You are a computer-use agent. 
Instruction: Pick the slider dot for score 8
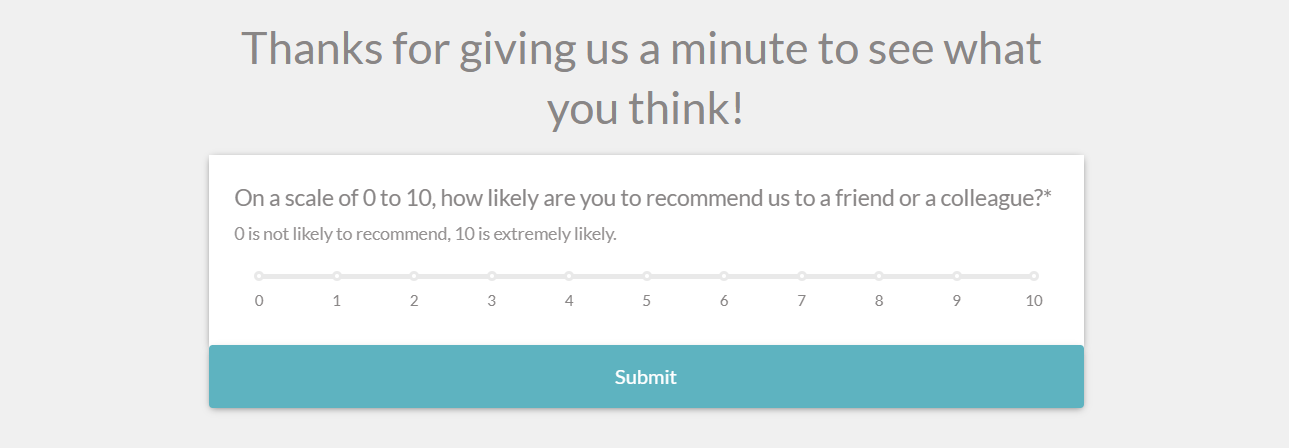tap(879, 276)
